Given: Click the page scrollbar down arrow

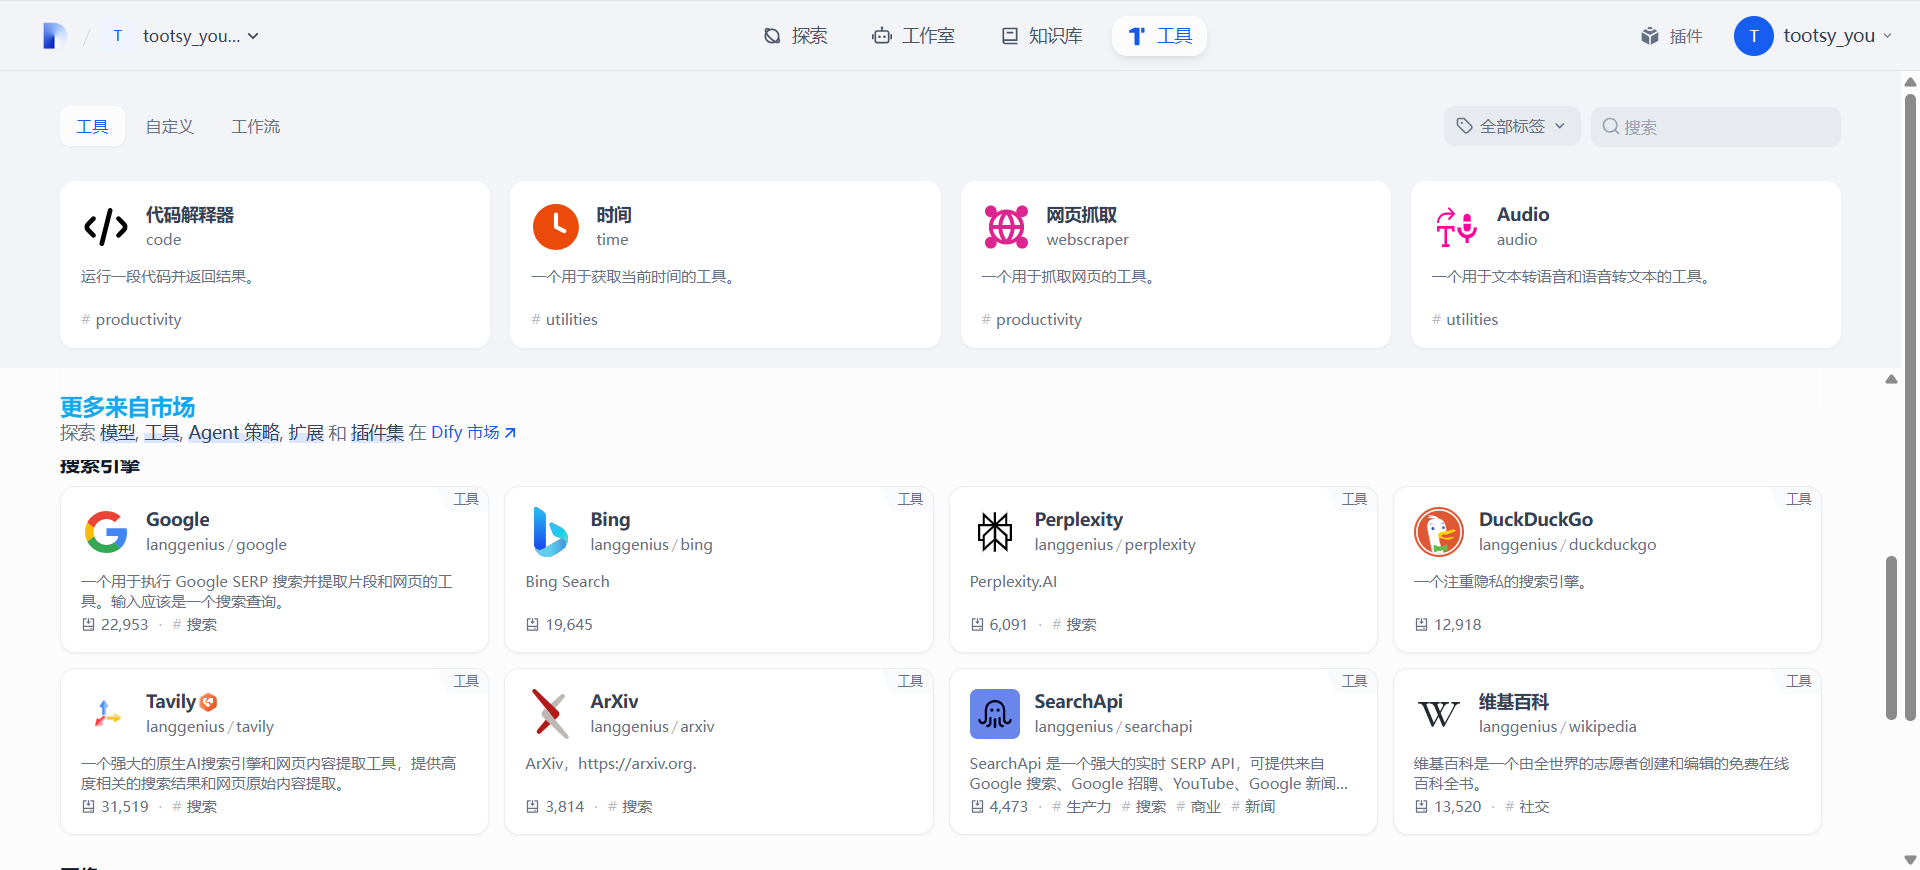Looking at the screenshot, I should [1910, 860].
